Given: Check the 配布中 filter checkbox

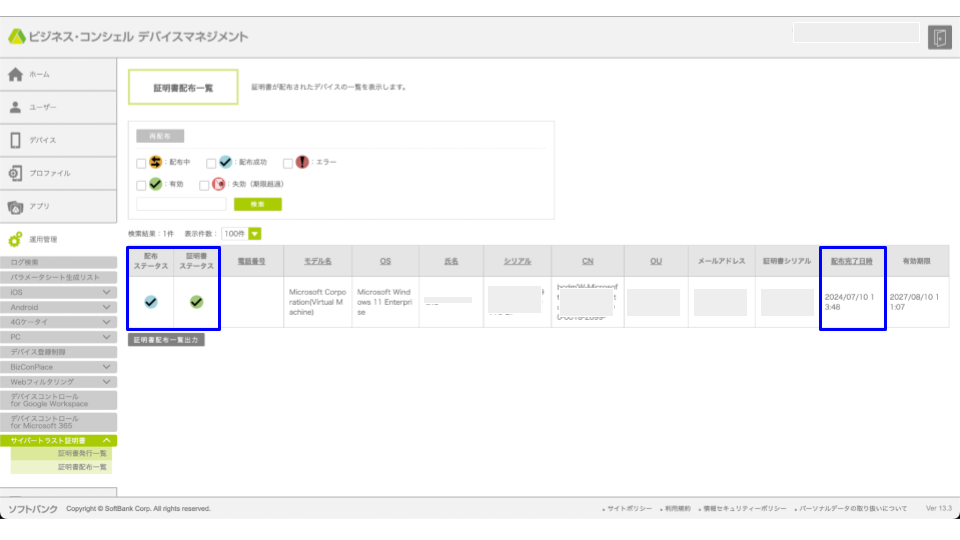Looking at the screenshot, I should 141,163.
